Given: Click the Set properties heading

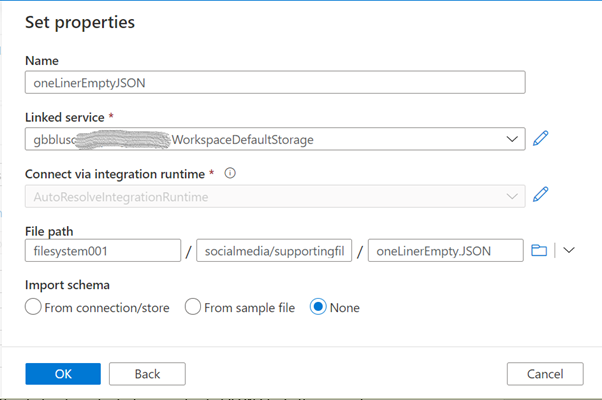Looking at the screenshot, I should click(80, 21).
